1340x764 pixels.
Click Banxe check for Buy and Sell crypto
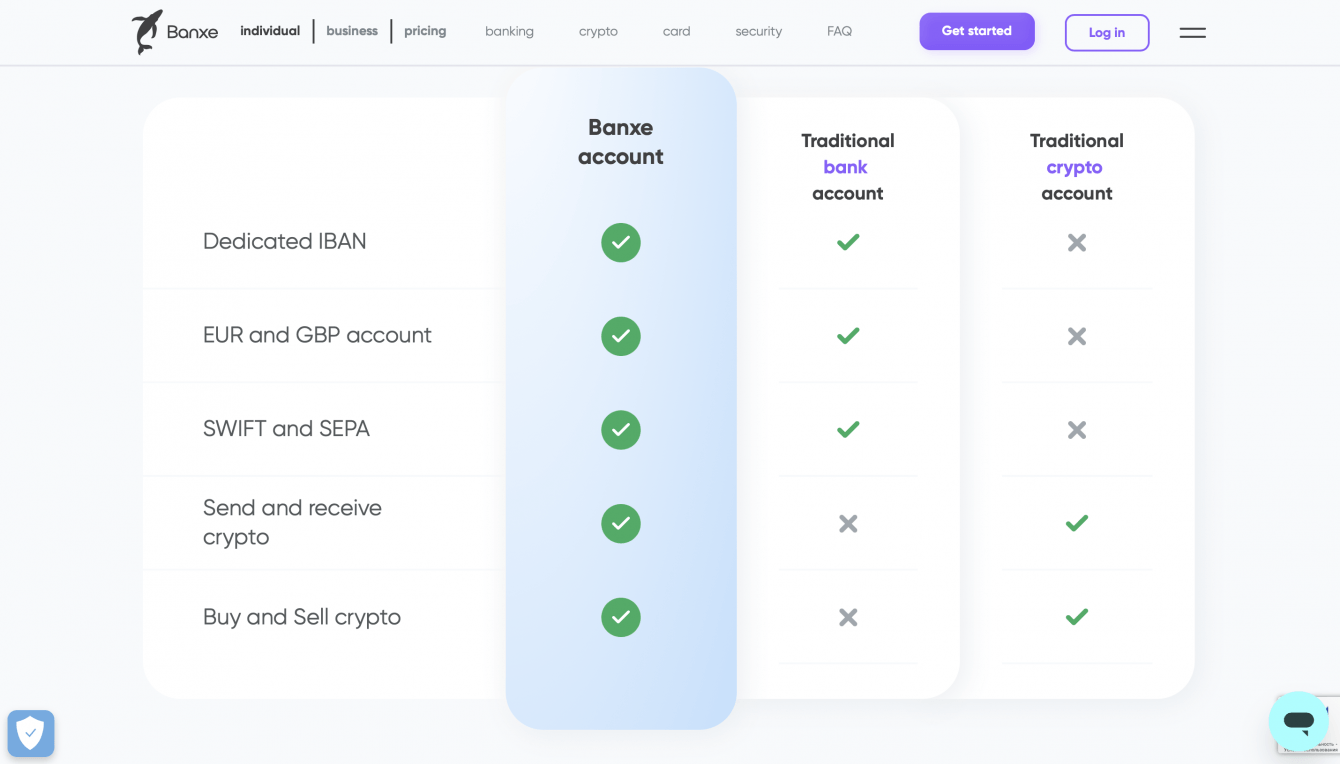point(621,617)
